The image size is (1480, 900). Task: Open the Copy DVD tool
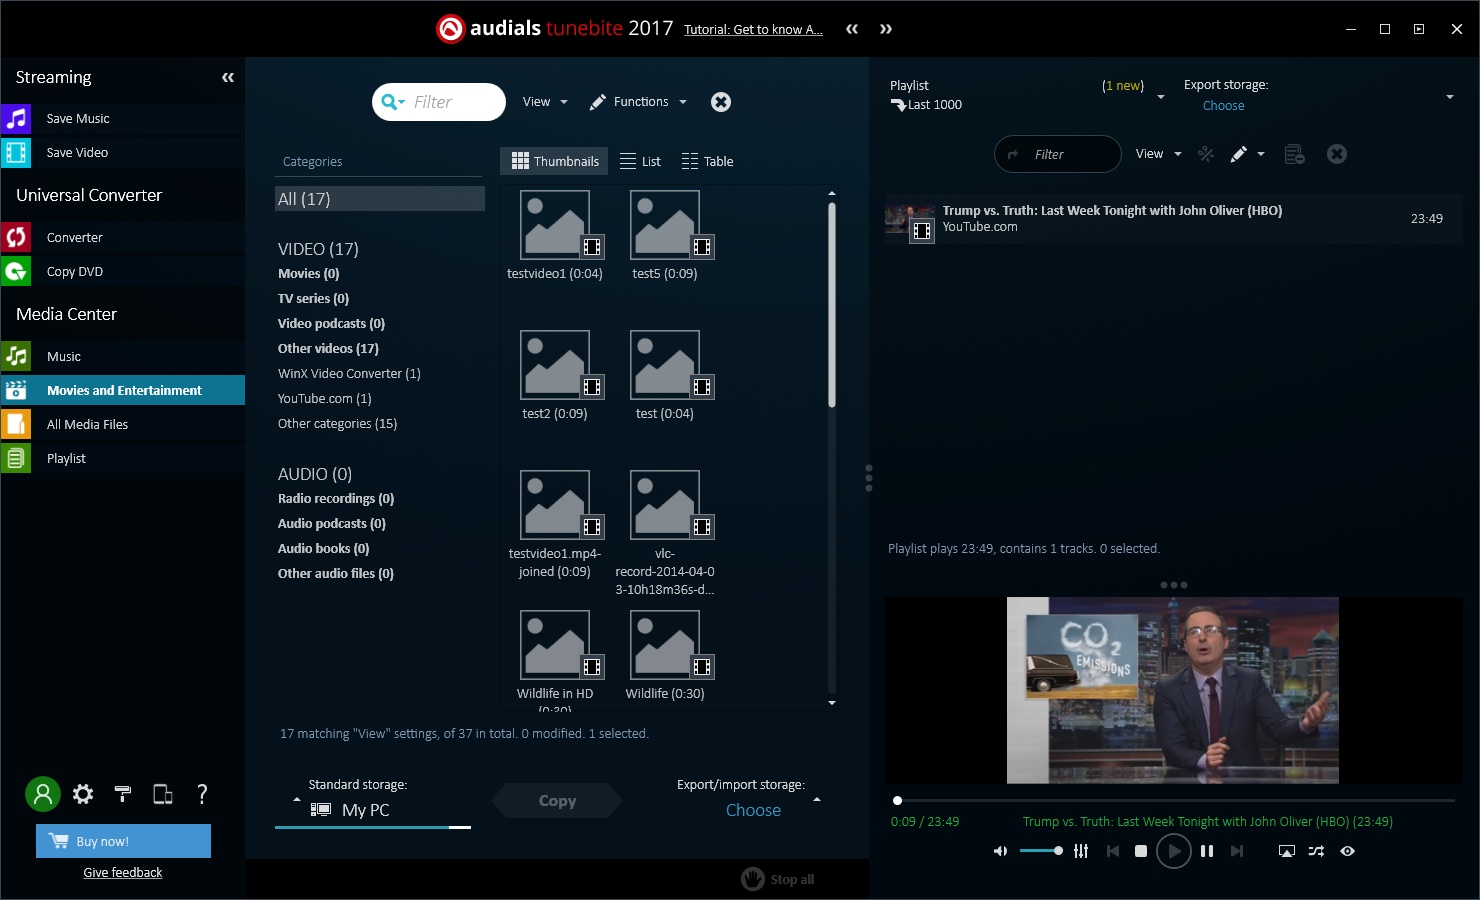[x=74, y=271]
